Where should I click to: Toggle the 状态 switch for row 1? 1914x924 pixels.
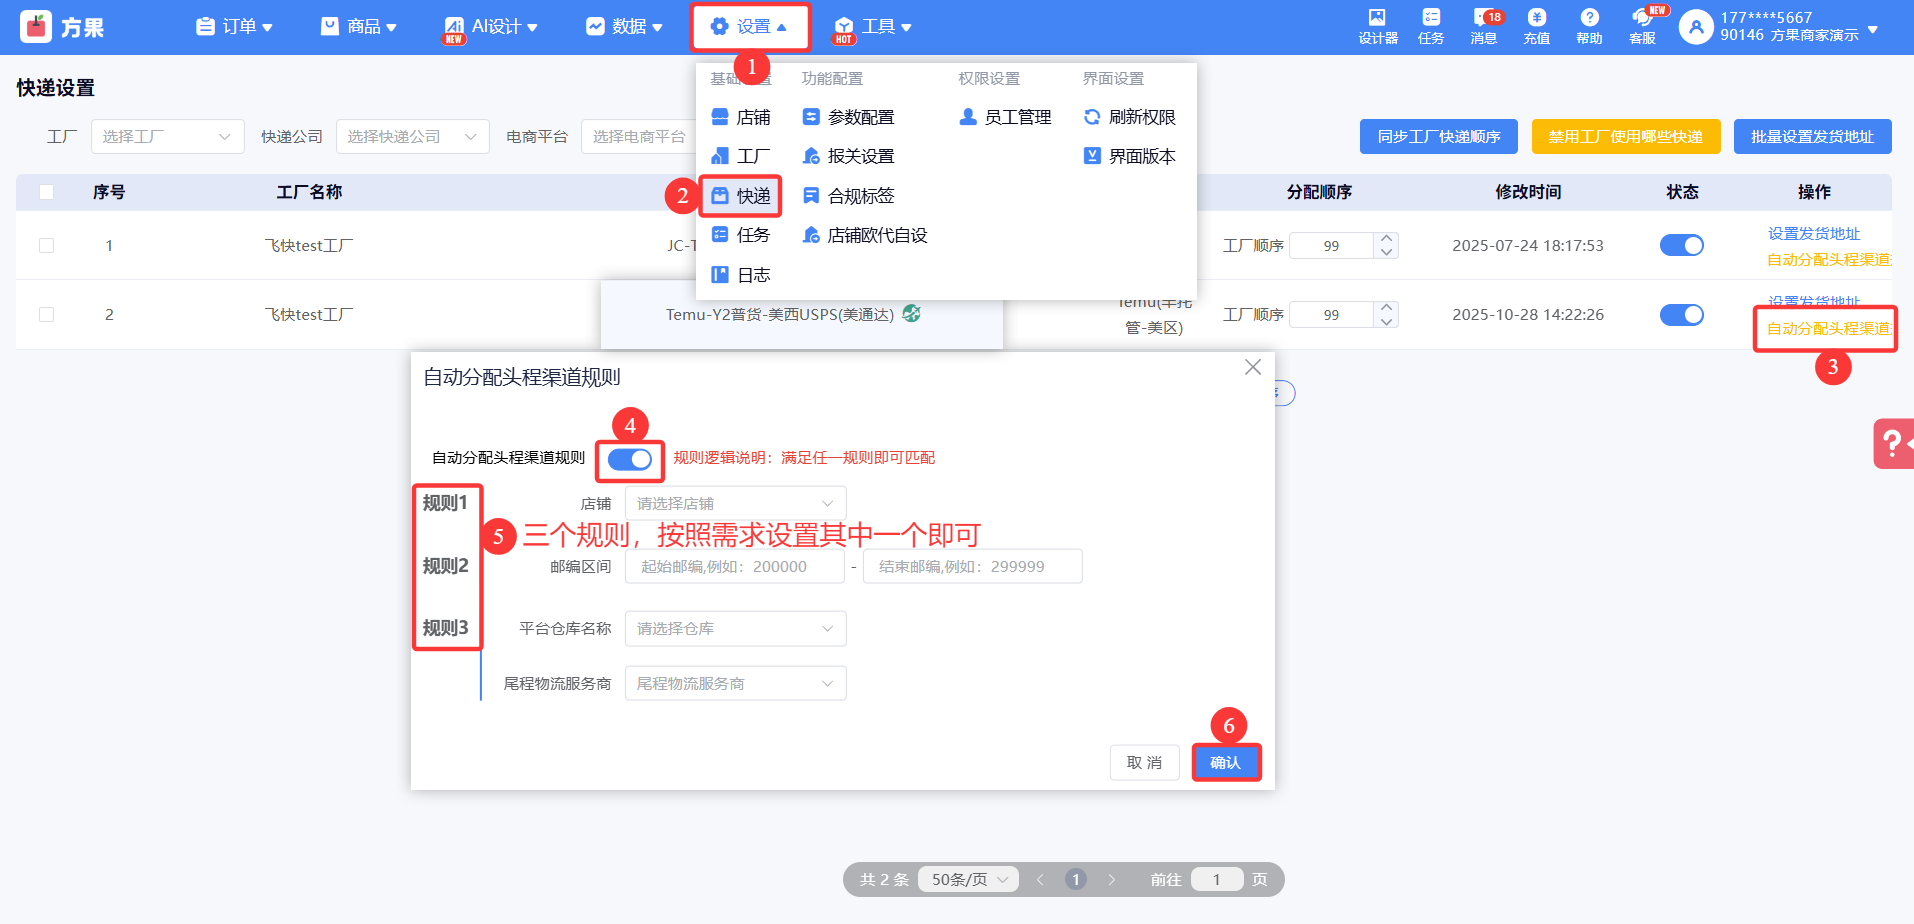(x=1682, y=245)
